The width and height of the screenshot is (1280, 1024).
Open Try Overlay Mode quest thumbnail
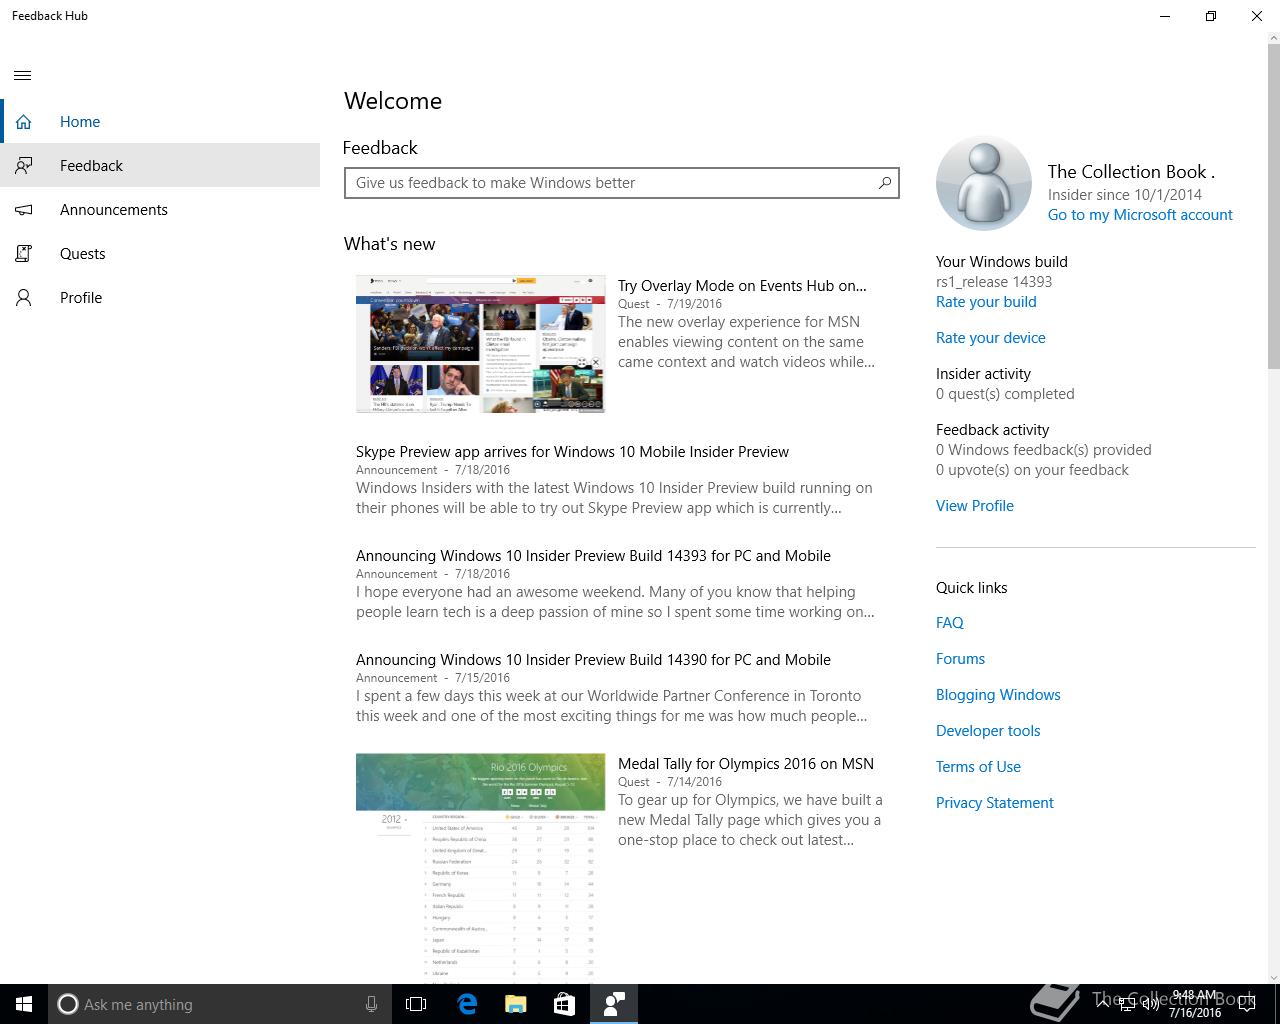[481, 344]
